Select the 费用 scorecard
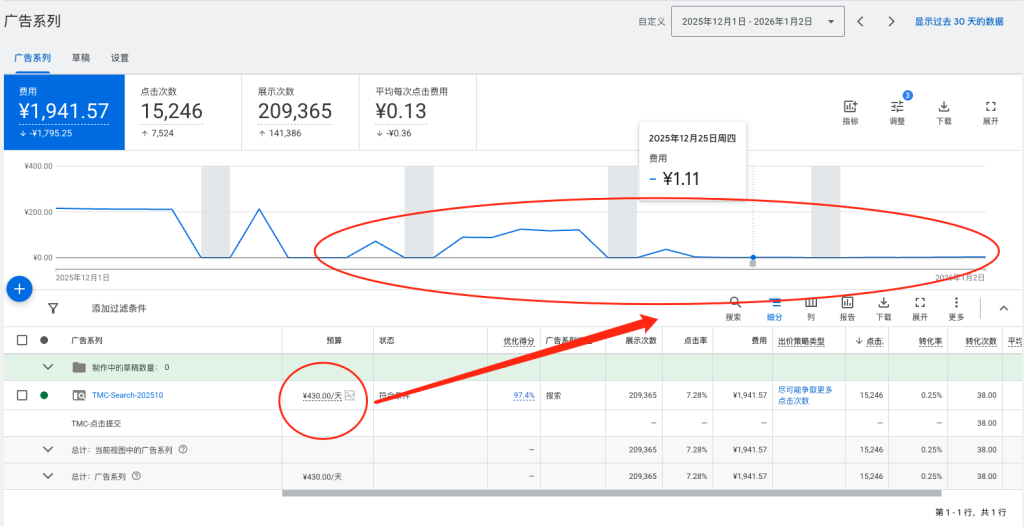 [x=64, y=112]
